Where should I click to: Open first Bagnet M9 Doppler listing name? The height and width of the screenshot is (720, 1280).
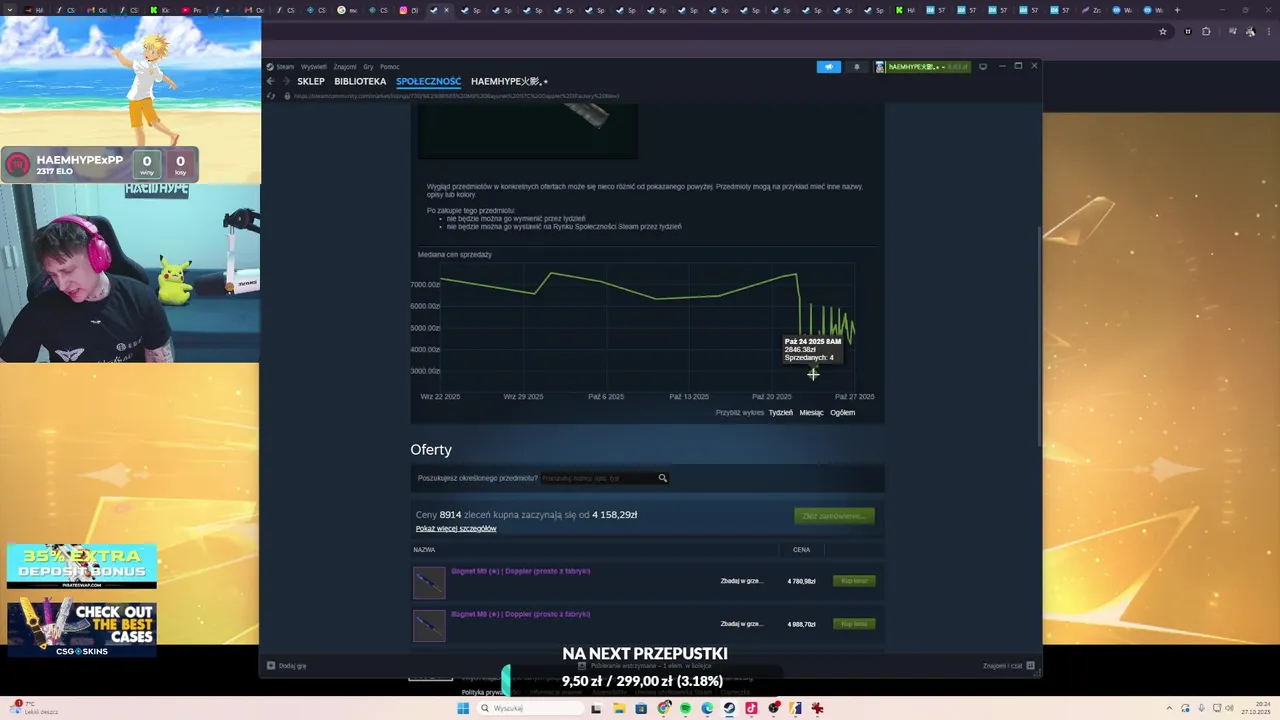(520, 571)
